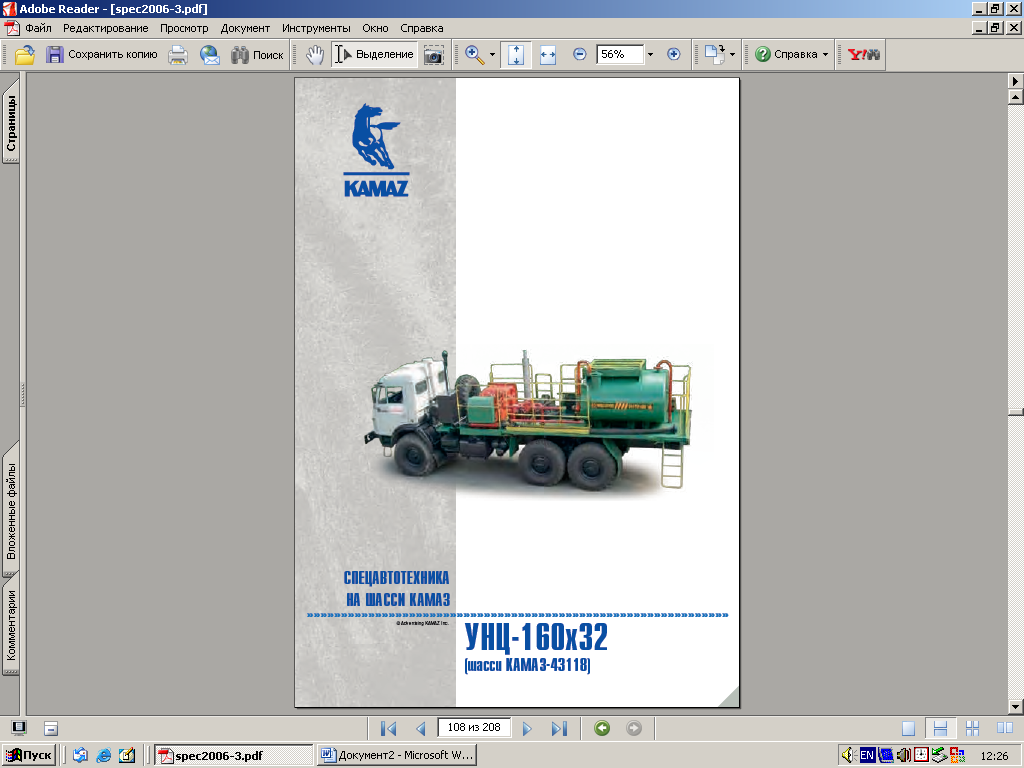Click the EN language indicator in tray
The width and height of the screenshot is (1024, 768).
point(867,756)
